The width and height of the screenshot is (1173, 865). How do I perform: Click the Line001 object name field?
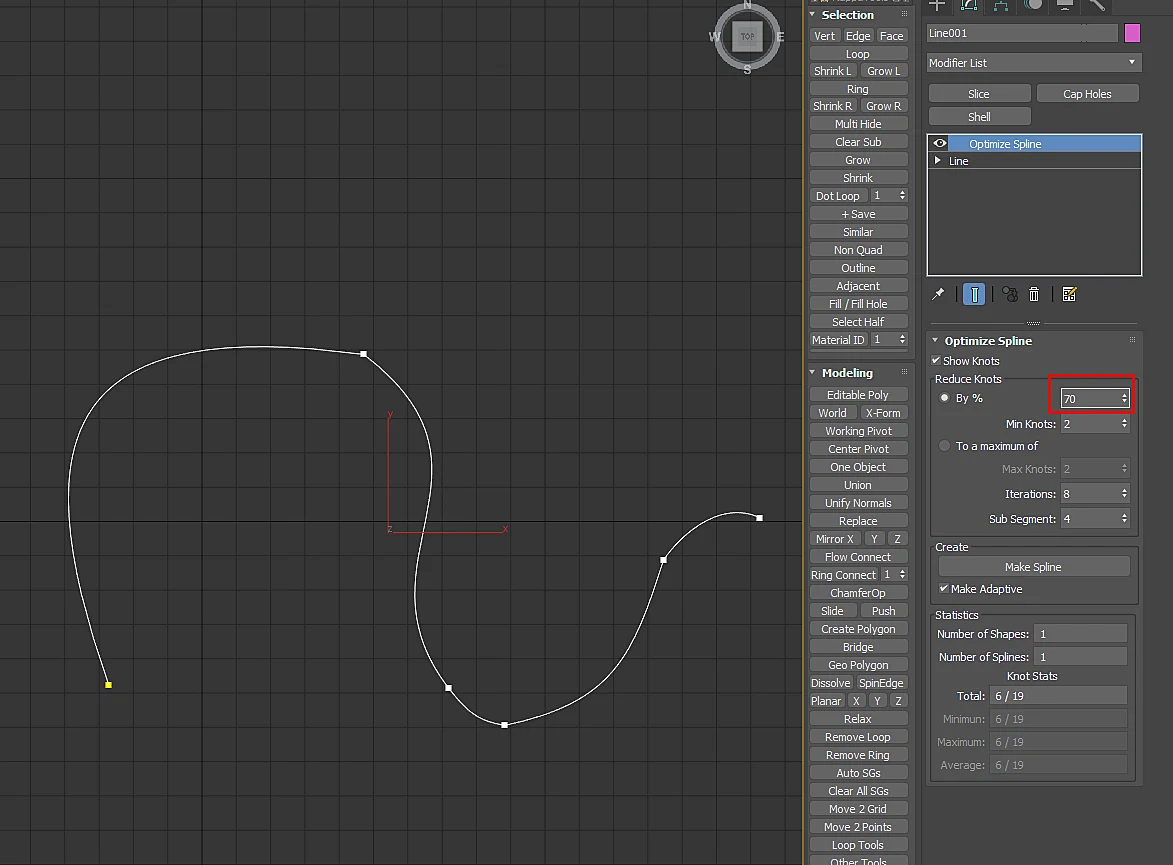[1022, 33]
